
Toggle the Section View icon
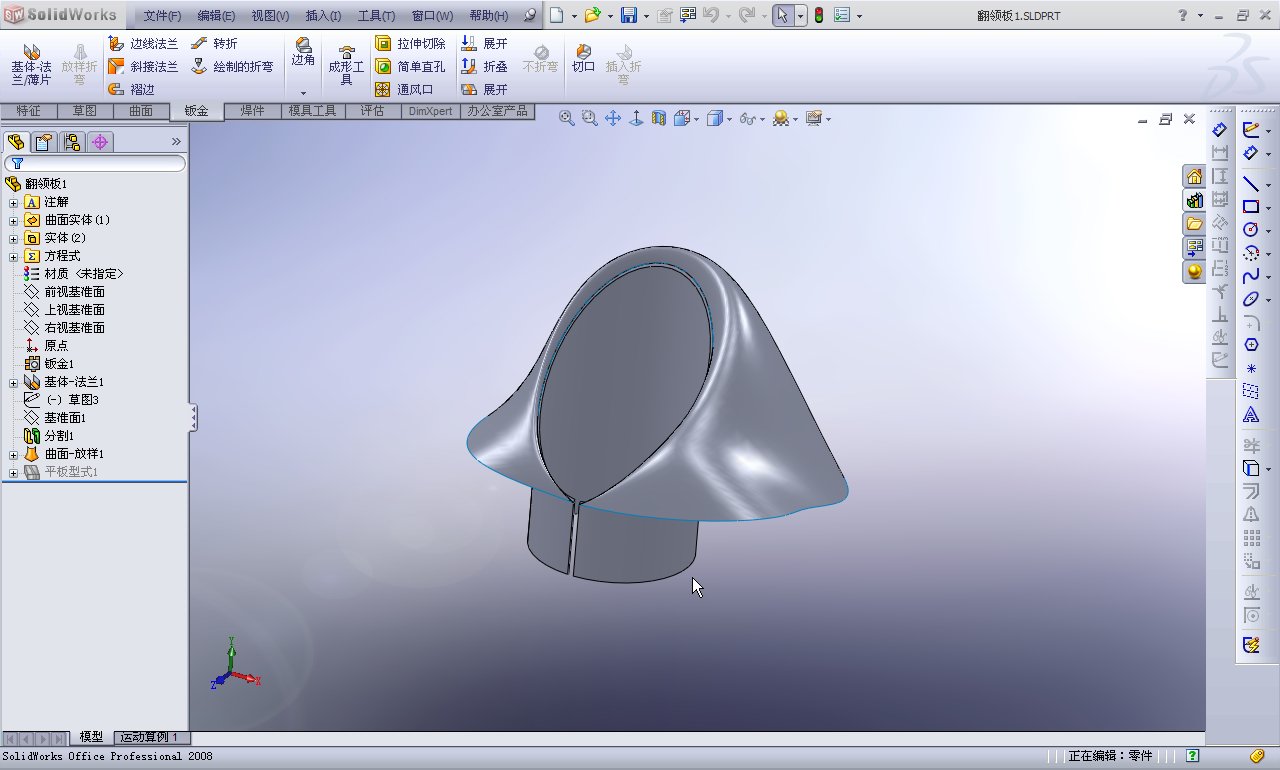tap(658, 118)
